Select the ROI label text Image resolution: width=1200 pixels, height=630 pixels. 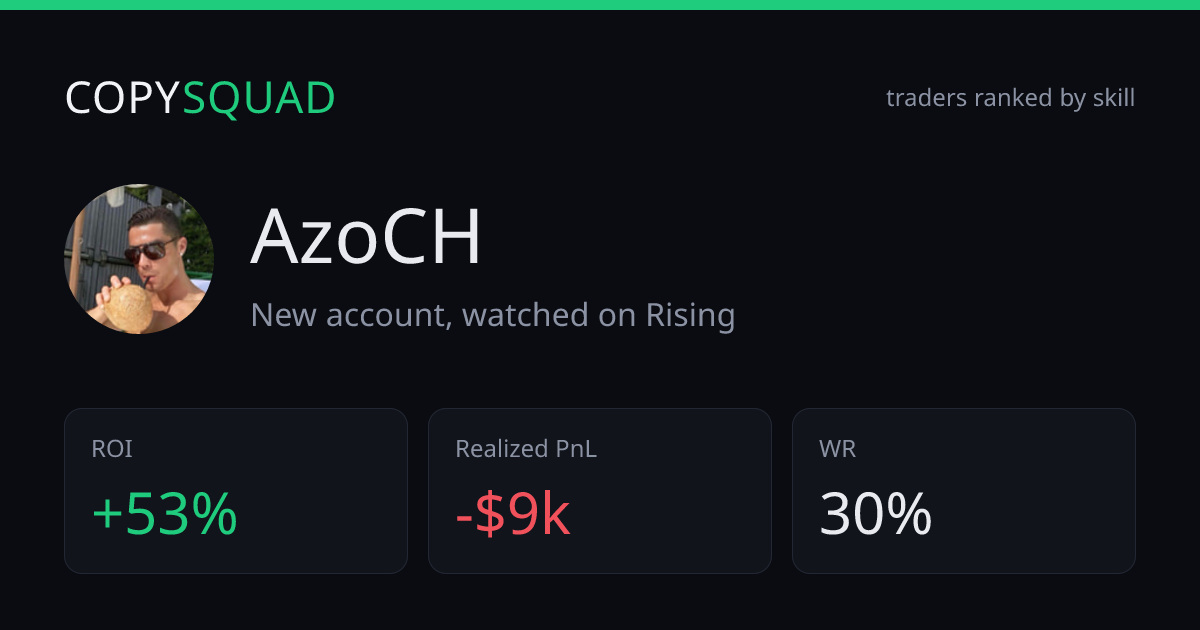point(112,450)
